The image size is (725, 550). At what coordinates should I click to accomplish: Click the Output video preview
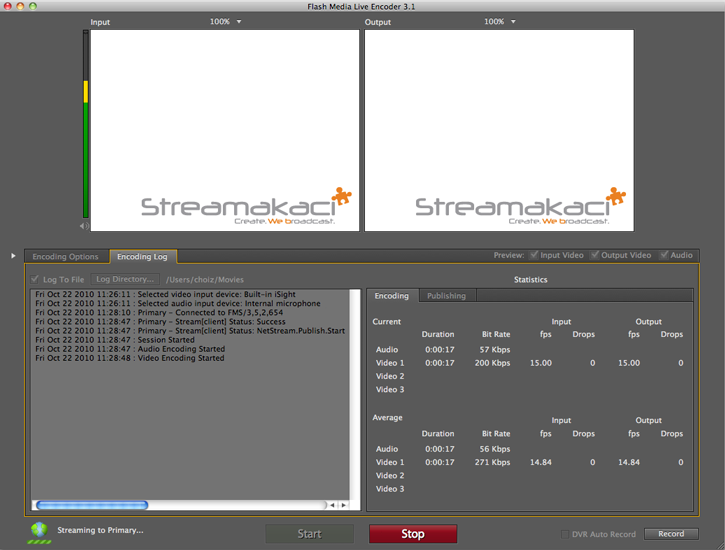click(x=499, y=130)
